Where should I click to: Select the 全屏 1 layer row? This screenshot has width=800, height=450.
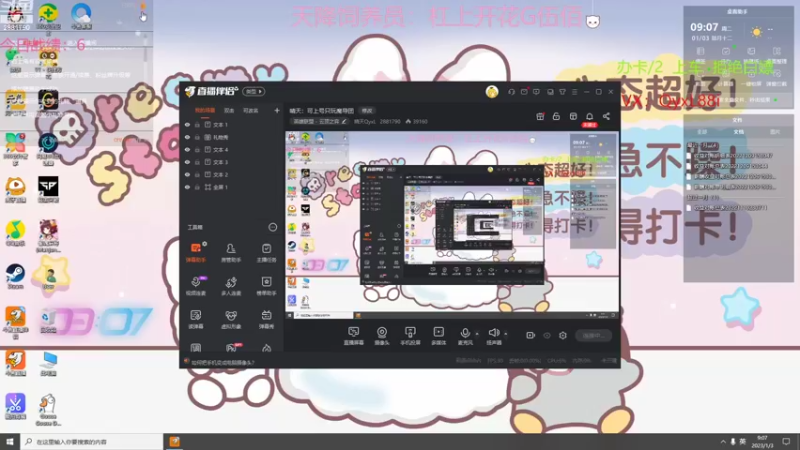[232, 187]
